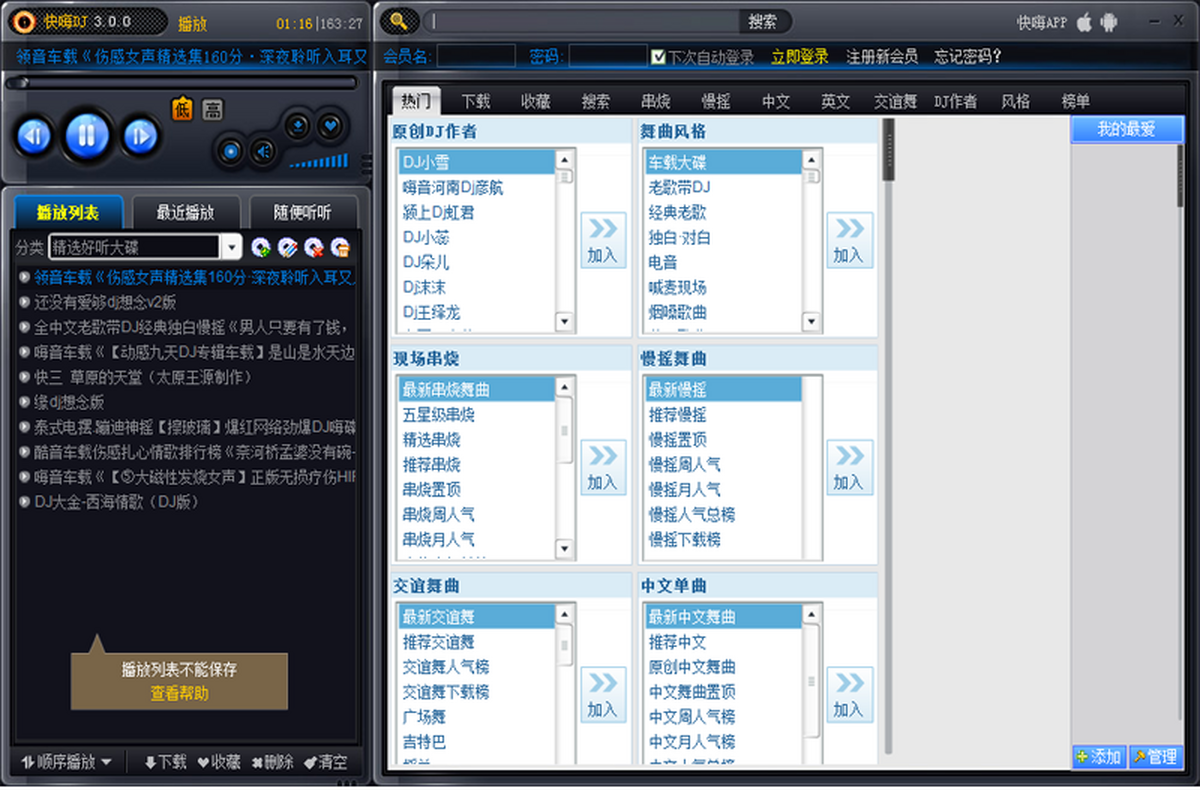The width and height of the screenshot is (1200, 800).
Task: Open the Apple app download icon
Action: [x=1084, y=21]
